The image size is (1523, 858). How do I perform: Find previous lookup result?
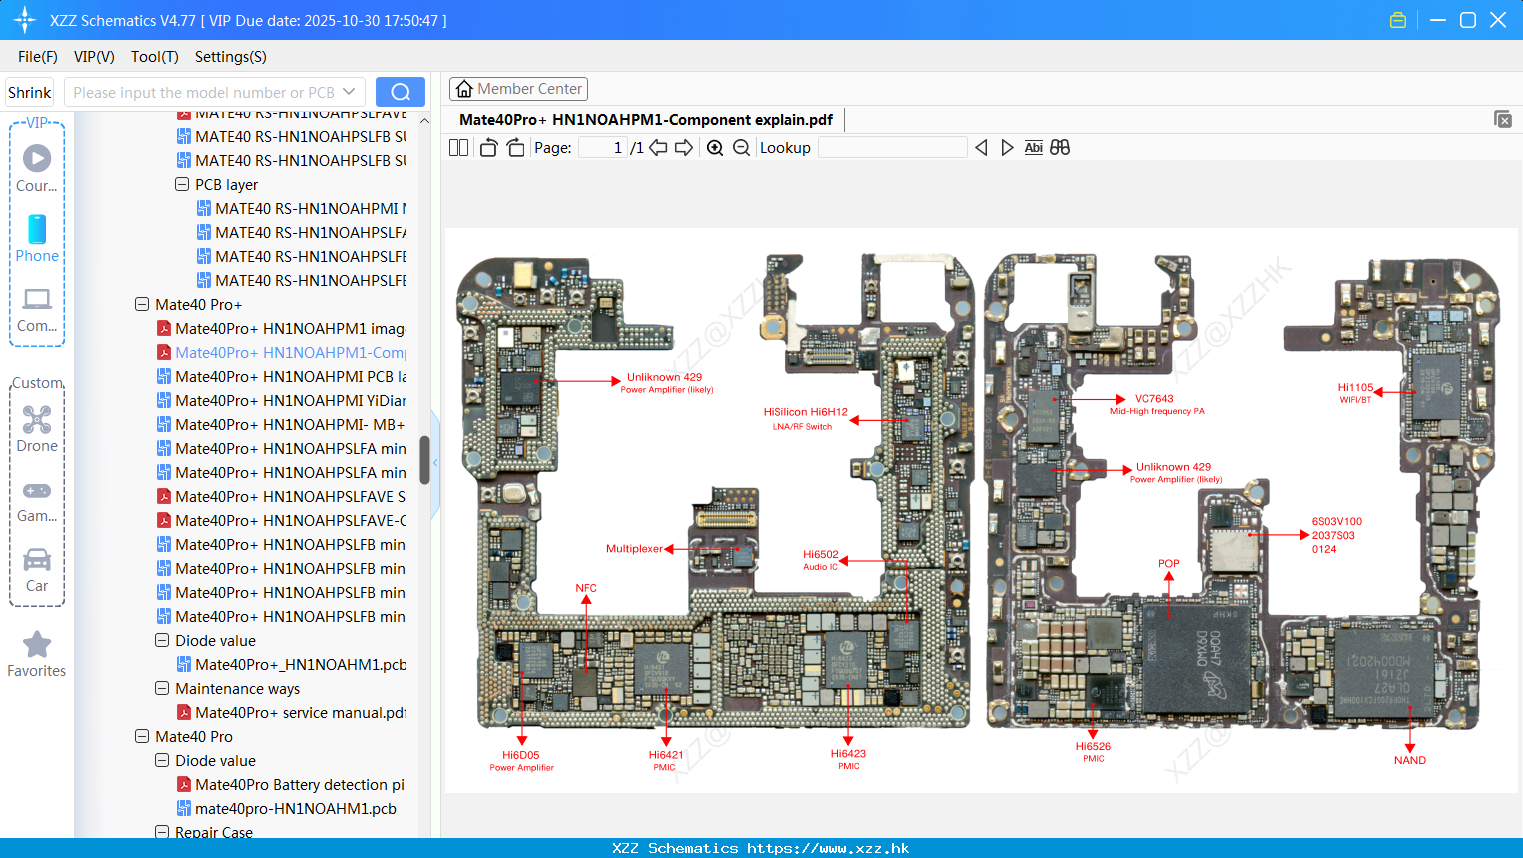pyautogui.click(x=981, y=147)
